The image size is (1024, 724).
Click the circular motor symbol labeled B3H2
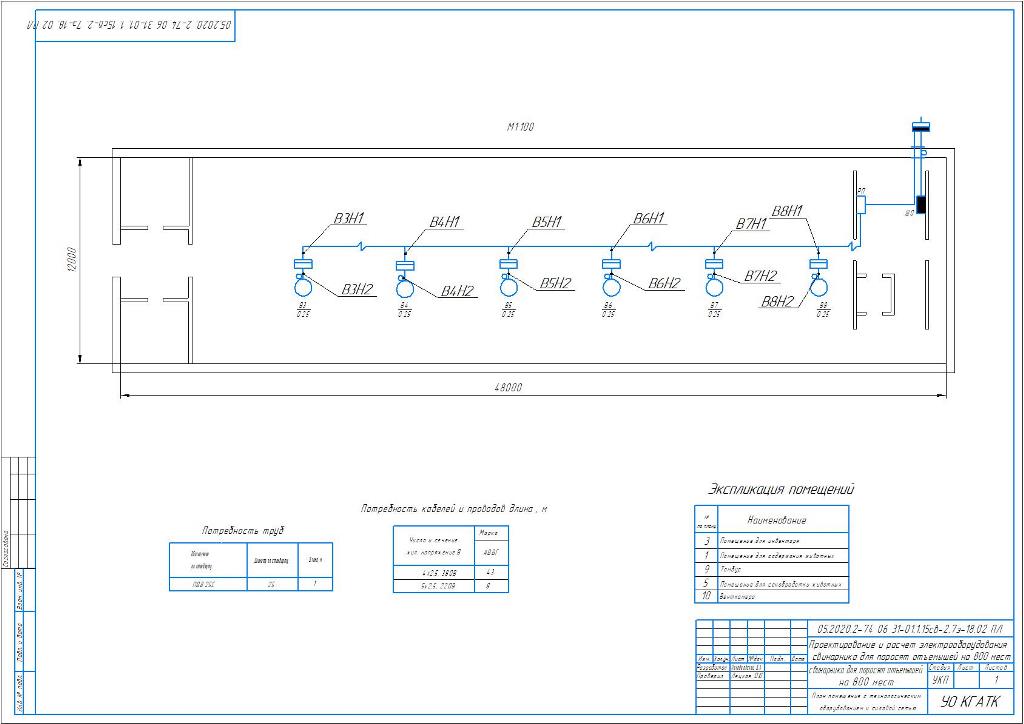click(304, 287)
